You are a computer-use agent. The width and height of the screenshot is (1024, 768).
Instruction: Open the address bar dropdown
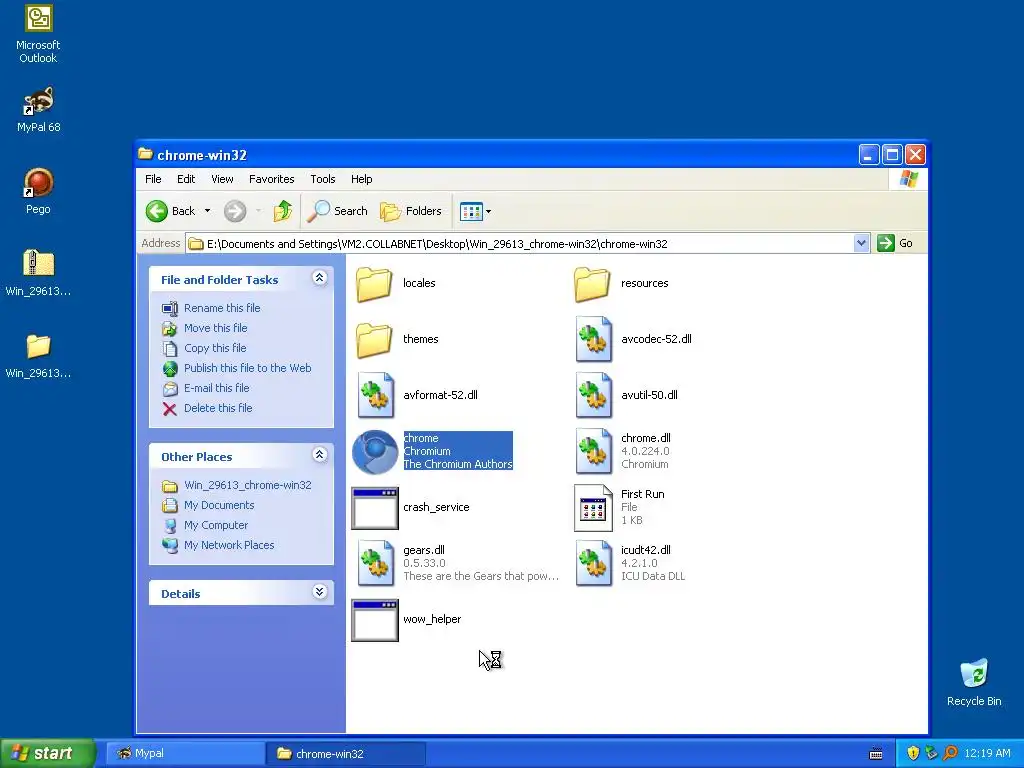coord(861,243)
